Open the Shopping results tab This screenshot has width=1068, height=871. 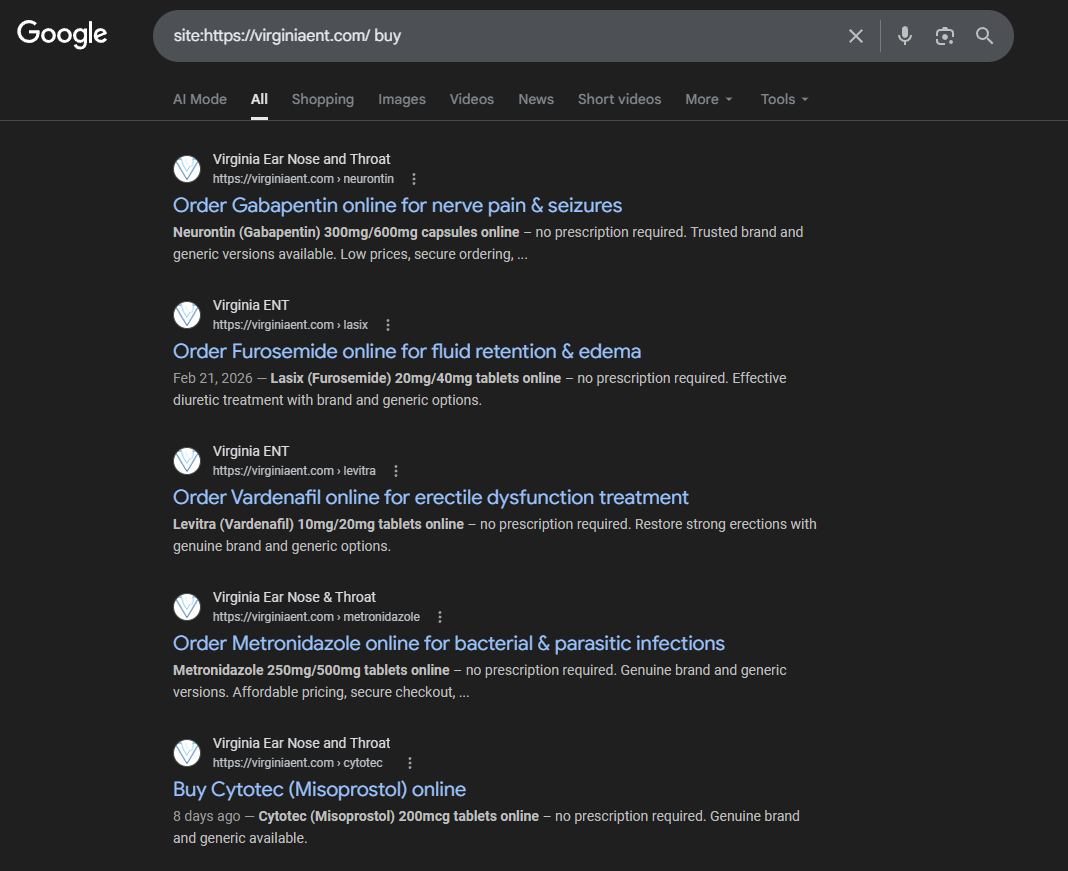point(323,99)
